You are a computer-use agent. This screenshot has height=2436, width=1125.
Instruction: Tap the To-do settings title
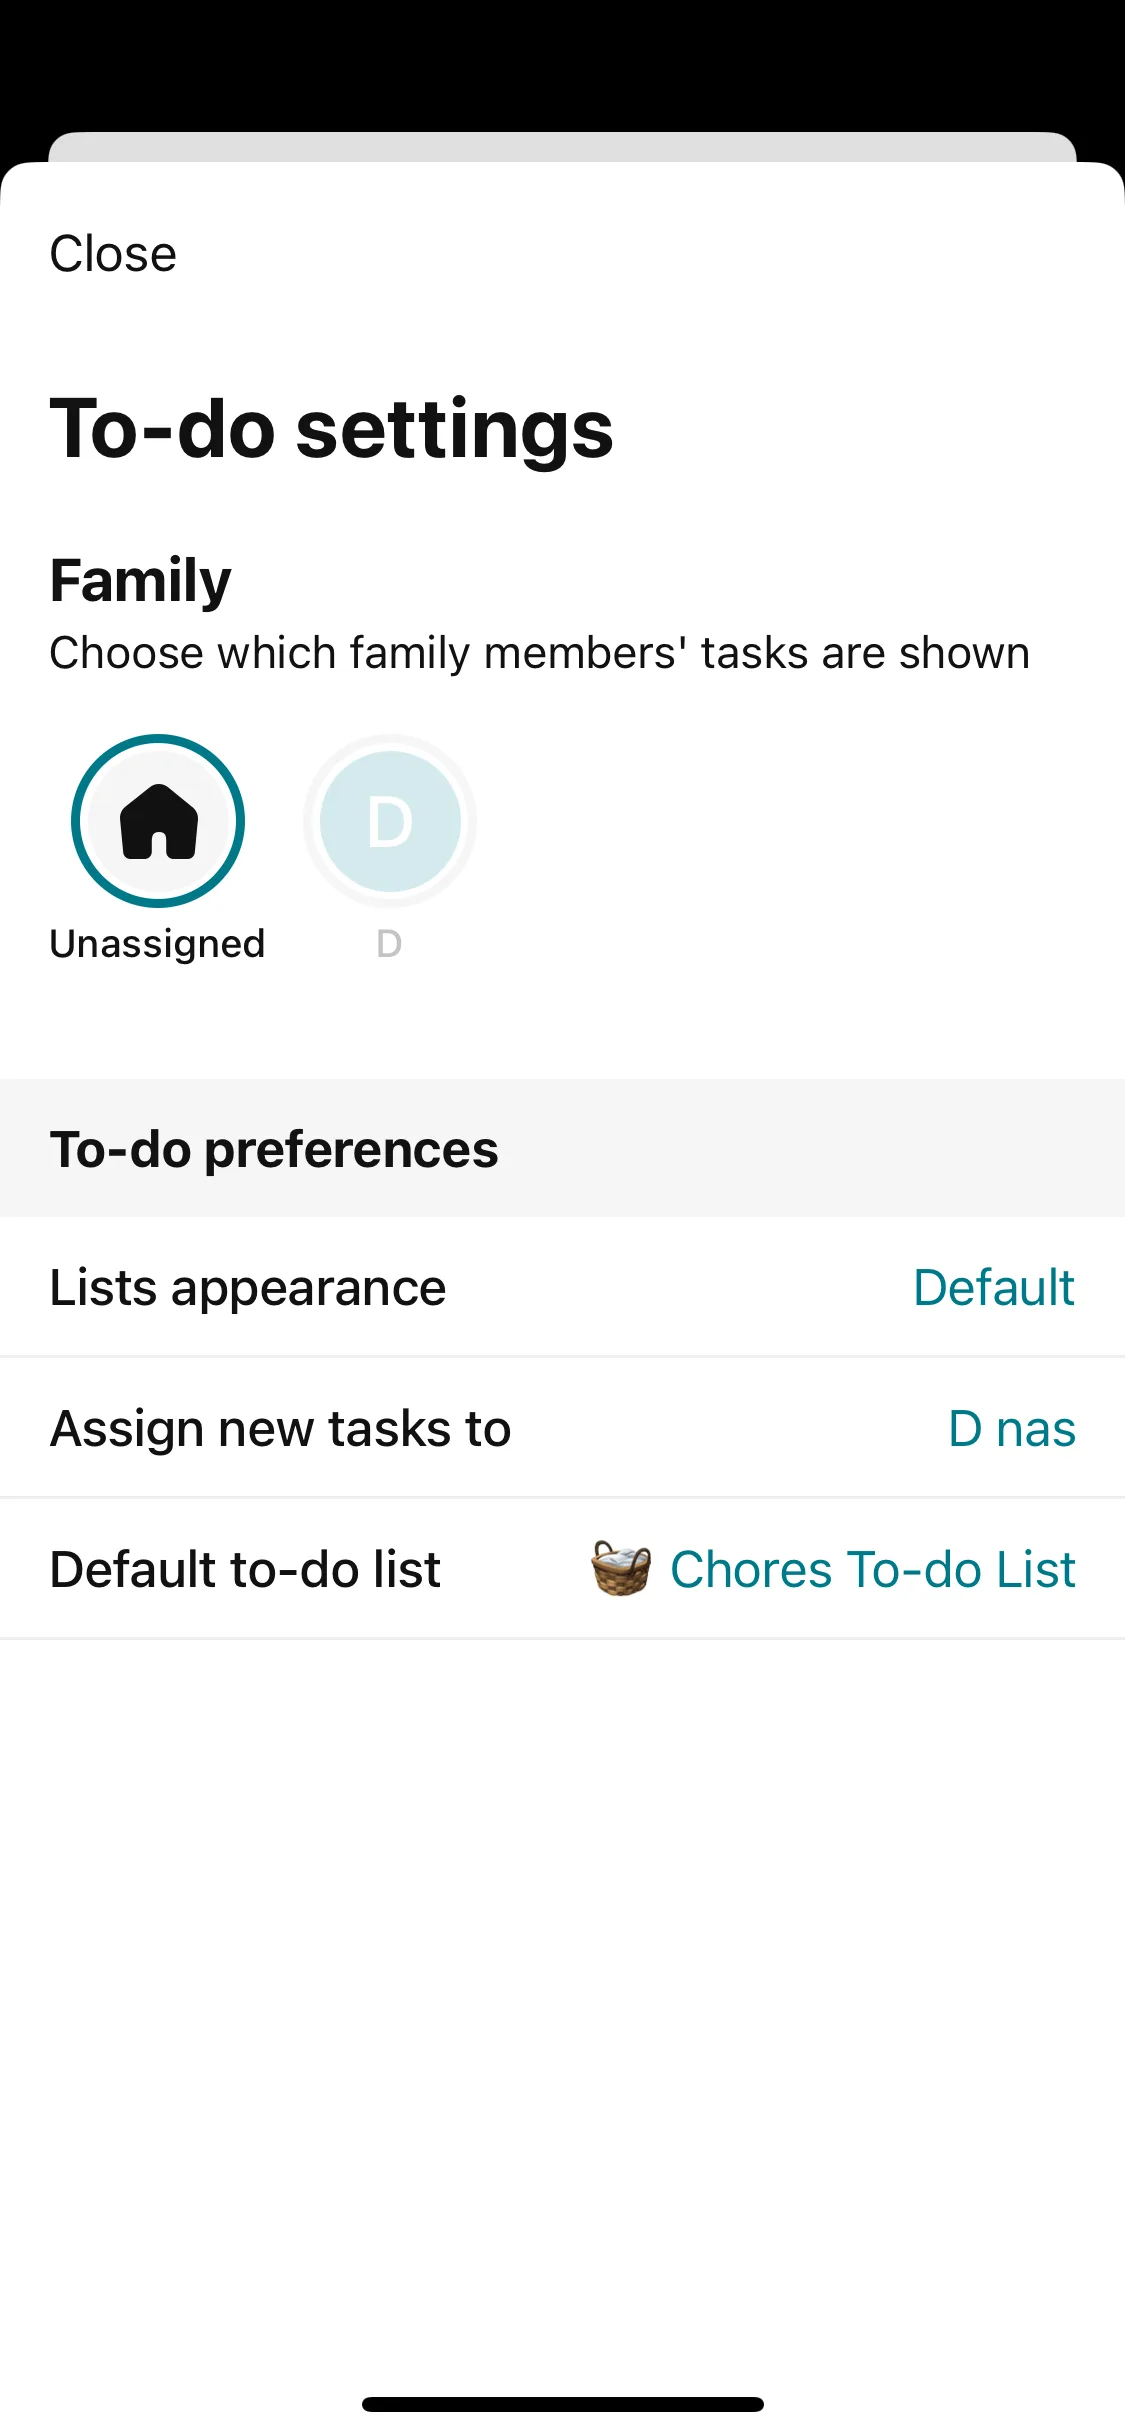[331, 428]
